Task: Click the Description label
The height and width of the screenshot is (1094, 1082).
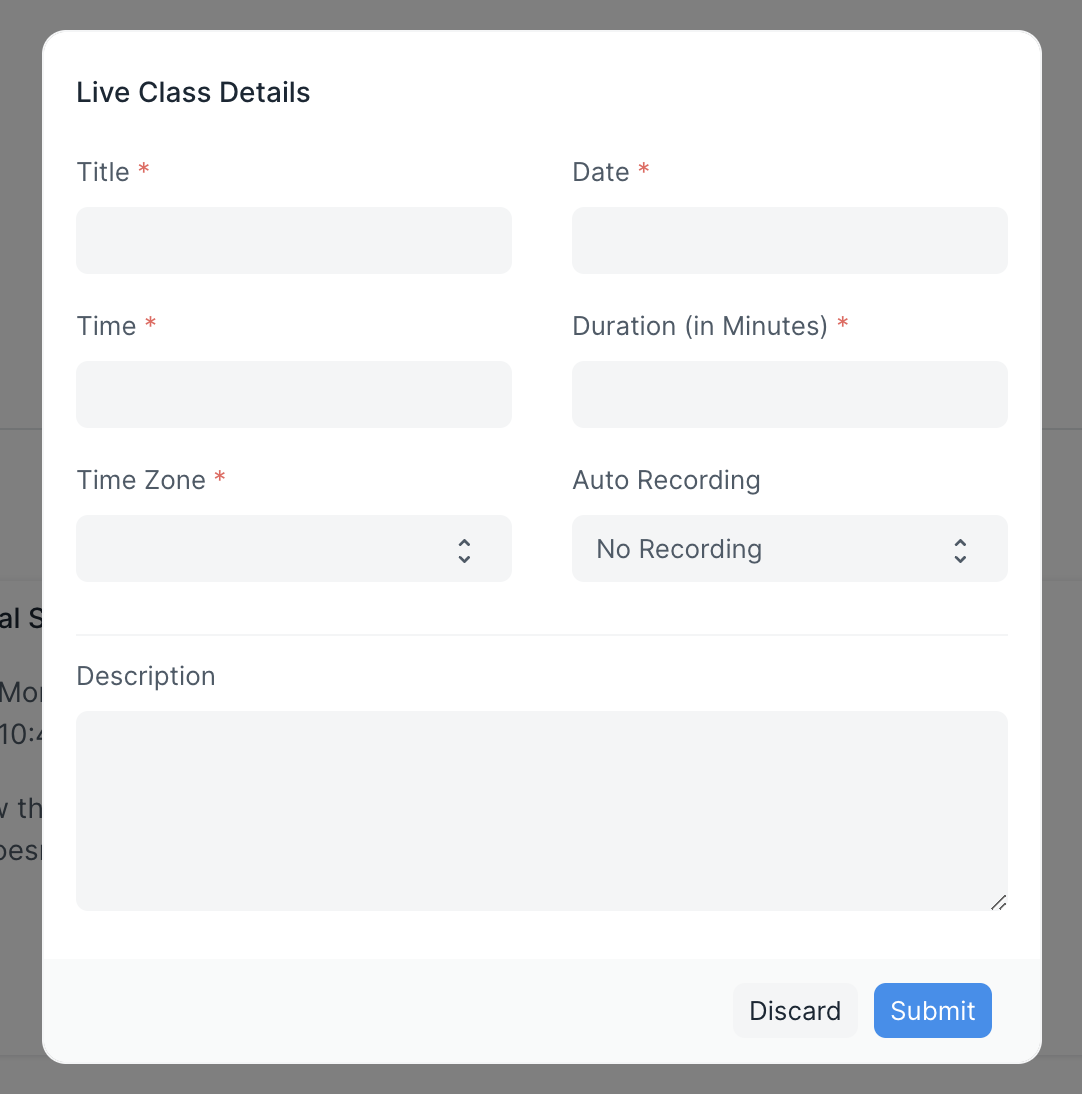Action: tap(146, 676)
